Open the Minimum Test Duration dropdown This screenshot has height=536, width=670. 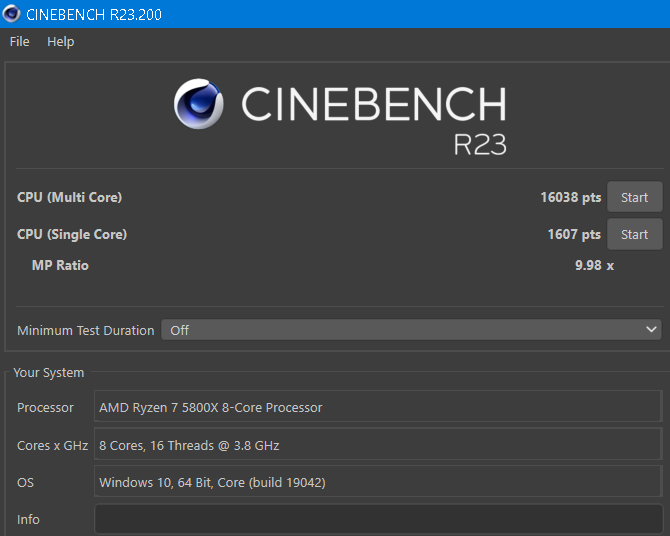coord(411,330)
